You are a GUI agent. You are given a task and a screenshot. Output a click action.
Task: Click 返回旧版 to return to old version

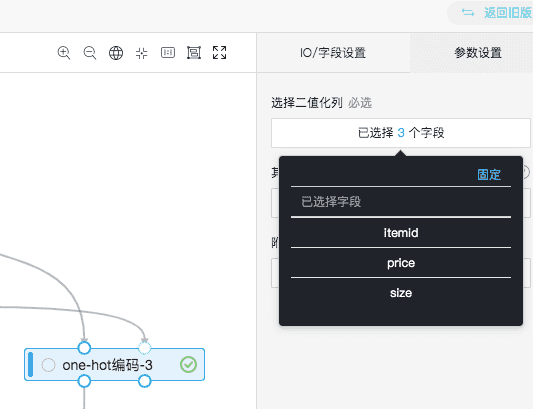click(x=508, y=13)
